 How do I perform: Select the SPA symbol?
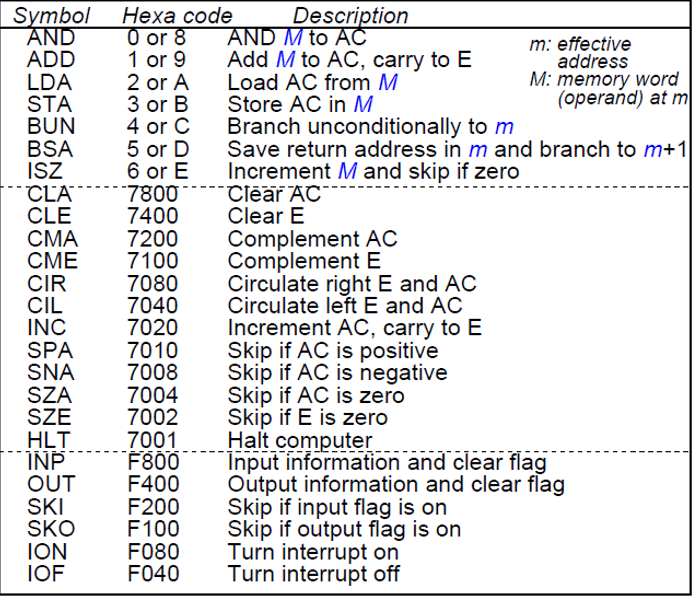click(50, 351)
